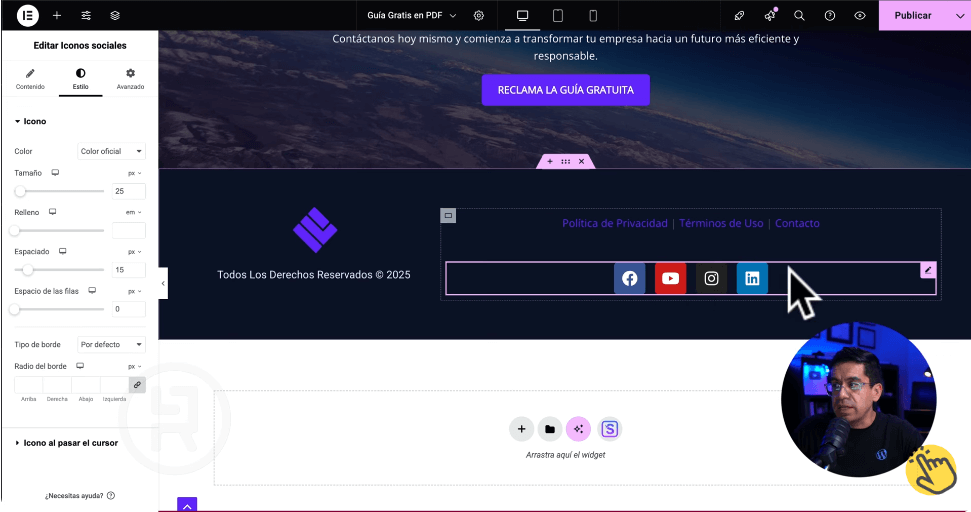Image resolution: width=971 pixels, height=512 pixels.
Task: Click the section drag dots handle
Action: [565, 162]
